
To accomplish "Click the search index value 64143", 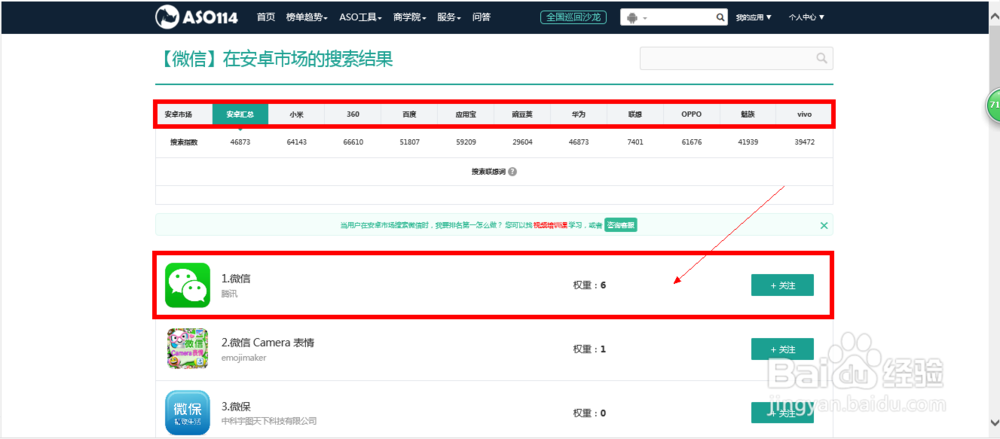I will click(297, 142).
